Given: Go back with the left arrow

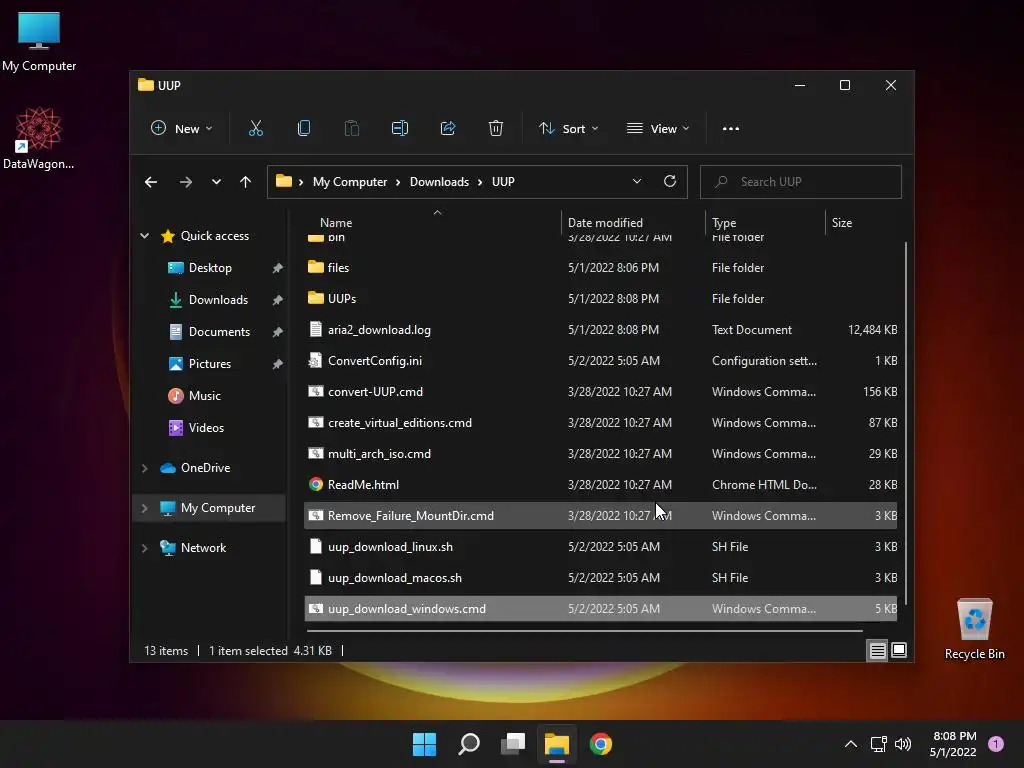Looking at the screenshot, I should click(x=151, y=182).
